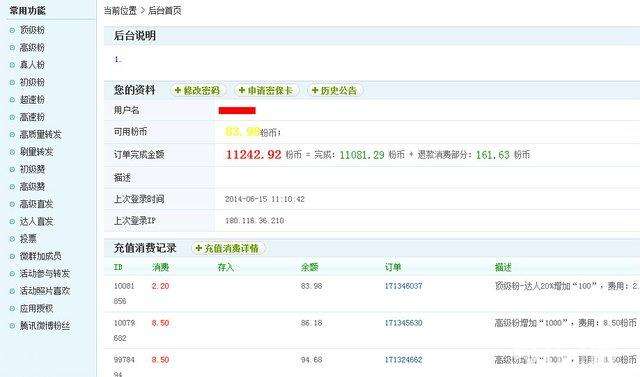This screenshot has height=377, width=640.
Task: Select 高质量转发 sidebar entry
Action: tap(40, 134)
